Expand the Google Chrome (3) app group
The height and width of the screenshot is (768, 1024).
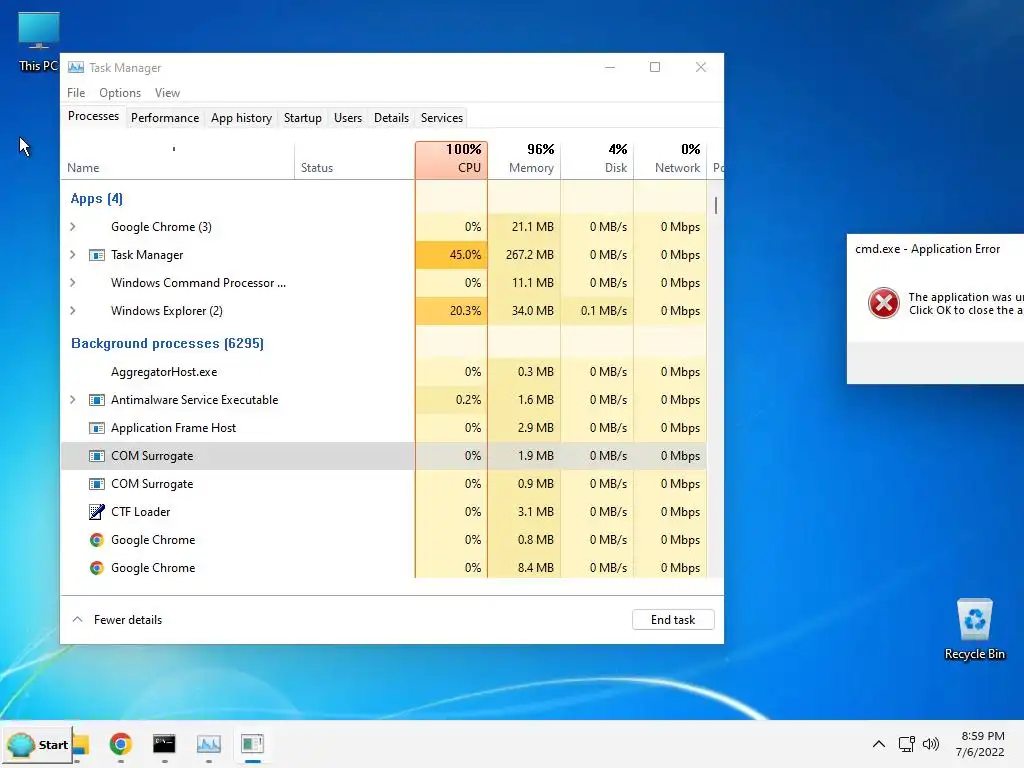[72, 227]
